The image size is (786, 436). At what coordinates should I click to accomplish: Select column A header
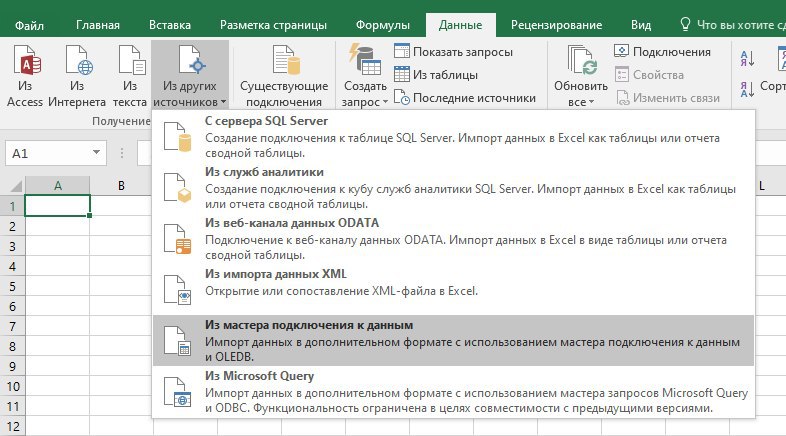click(58, 185)
